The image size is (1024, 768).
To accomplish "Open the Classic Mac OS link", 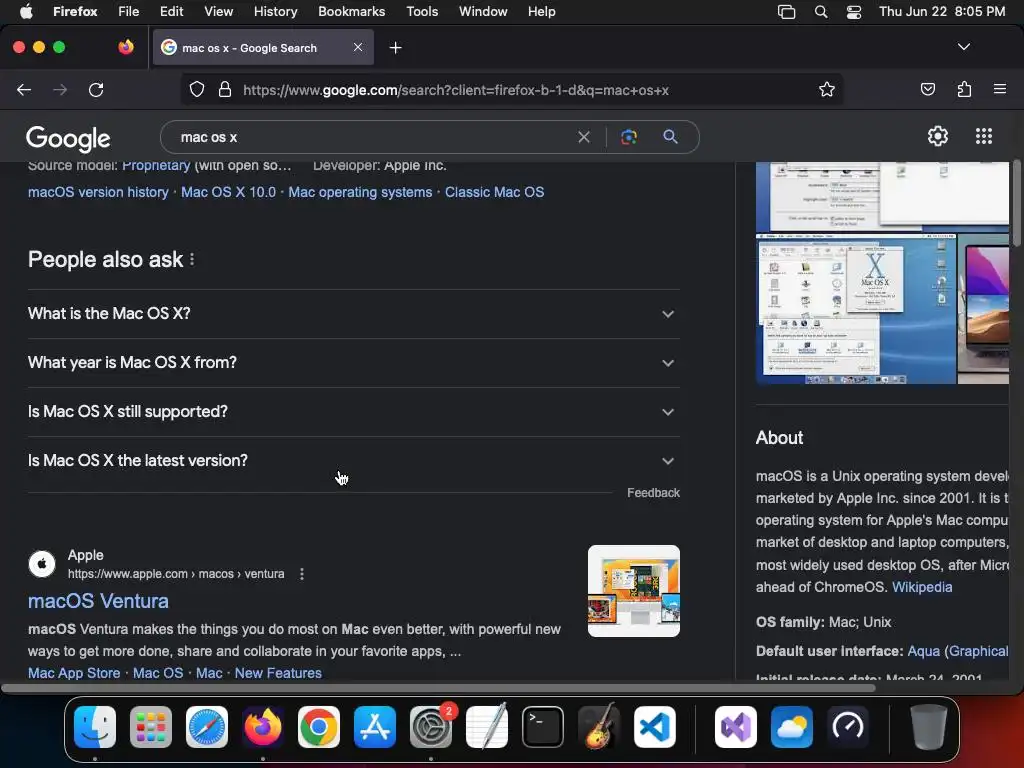I will click(x=494, y=192).
